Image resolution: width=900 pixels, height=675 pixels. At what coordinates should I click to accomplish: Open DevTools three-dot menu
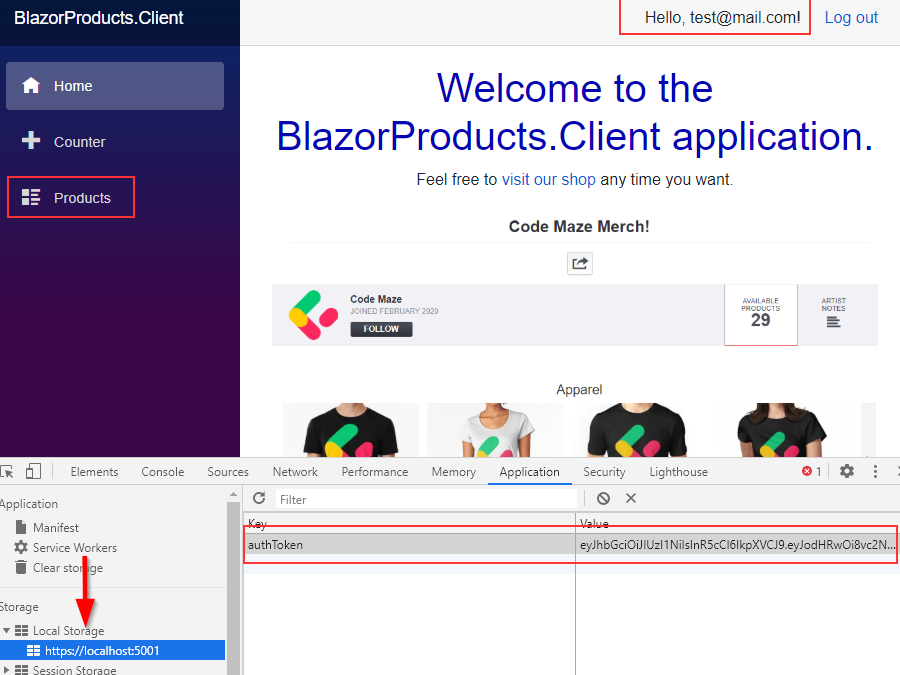(x=876, y=472)
